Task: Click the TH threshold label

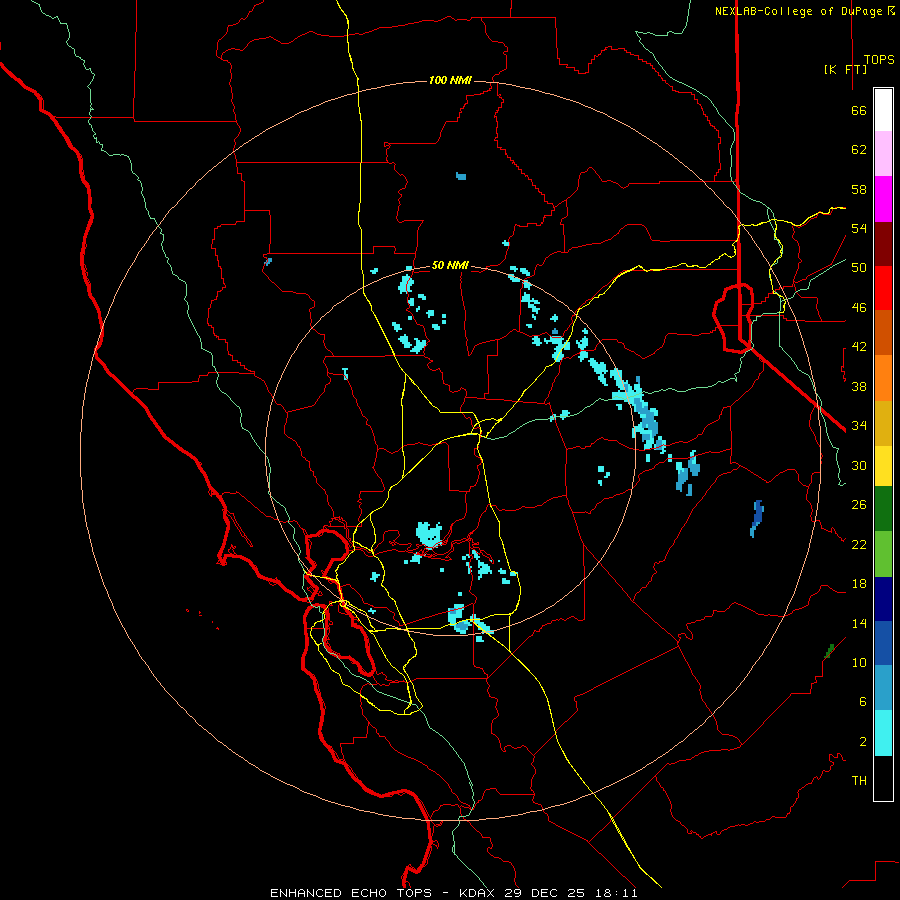Action: tap(859, 781)
